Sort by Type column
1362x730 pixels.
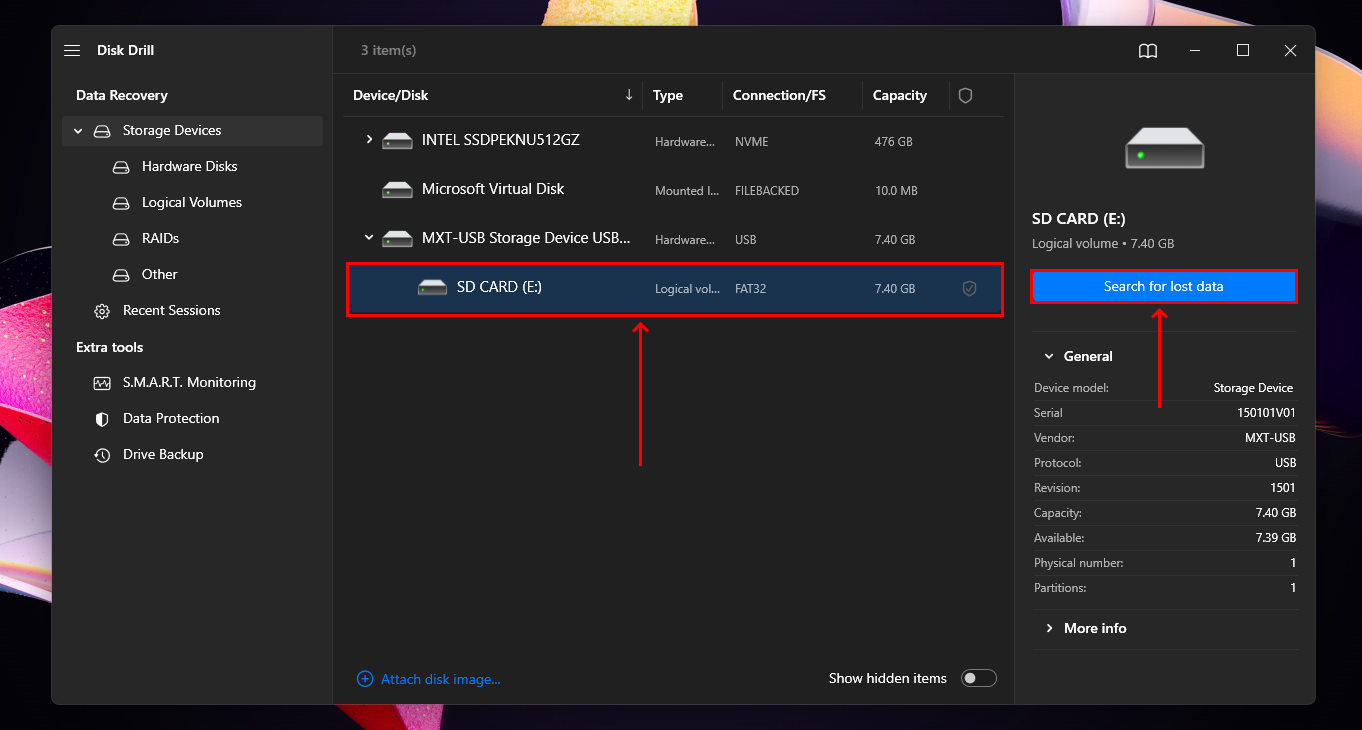click(x=668, y=95)
